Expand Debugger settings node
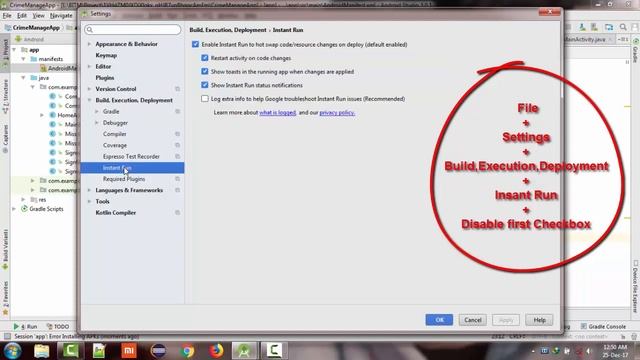 point(97,122)
